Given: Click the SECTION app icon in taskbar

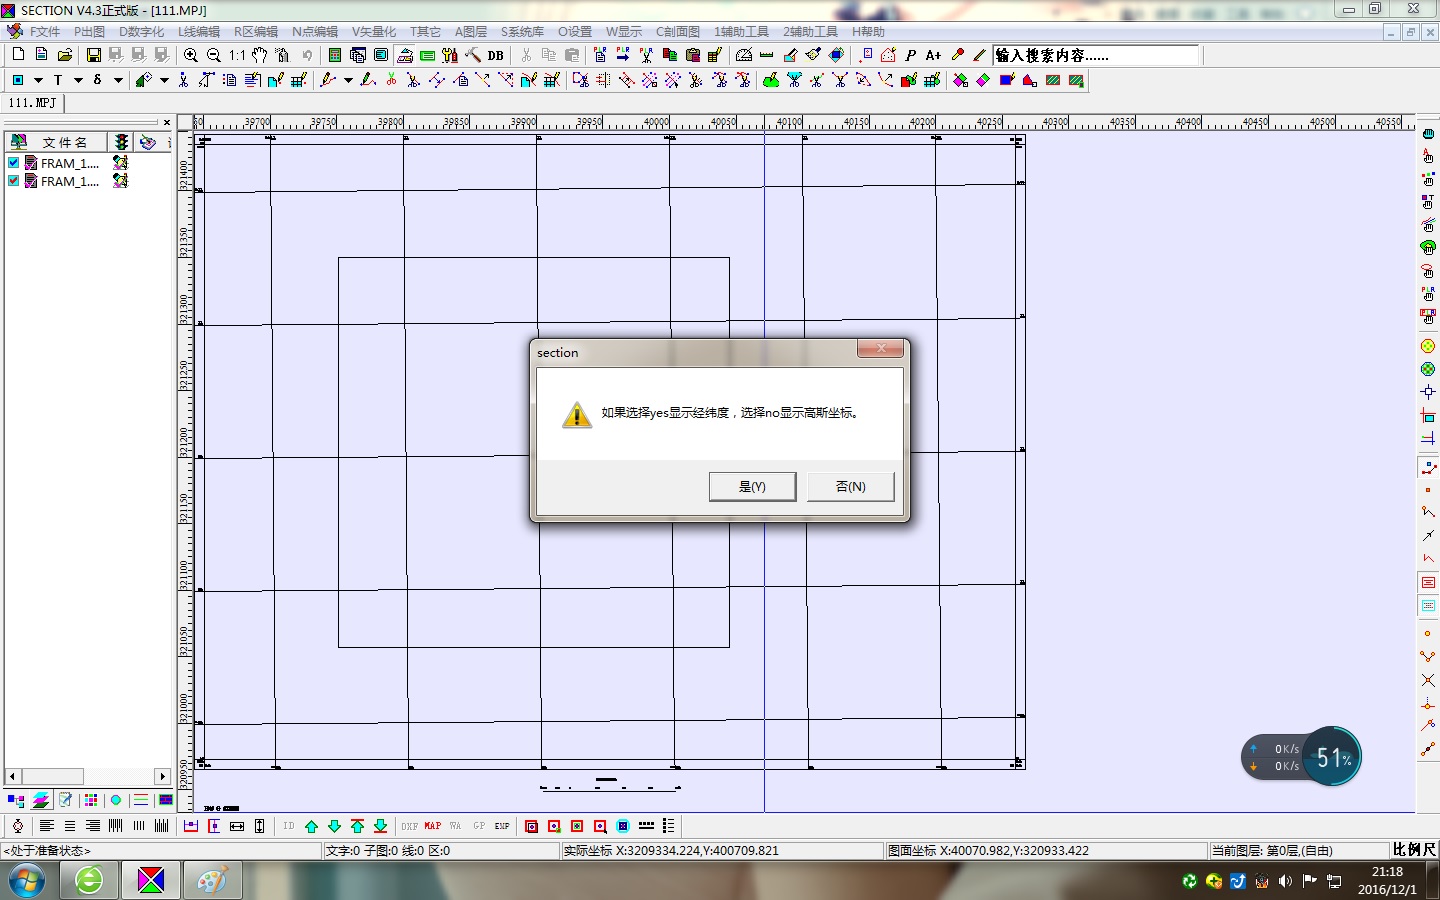Looking at the screenshot, I should pos(151,881).
